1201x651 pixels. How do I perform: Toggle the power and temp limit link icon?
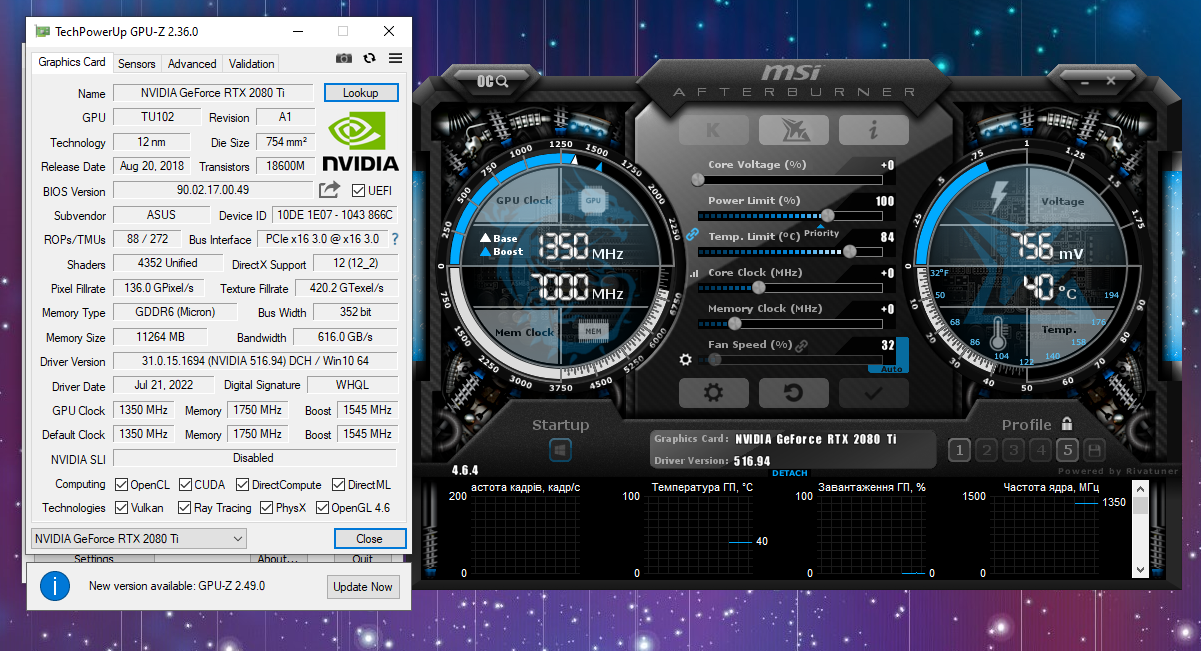point(691,233)
